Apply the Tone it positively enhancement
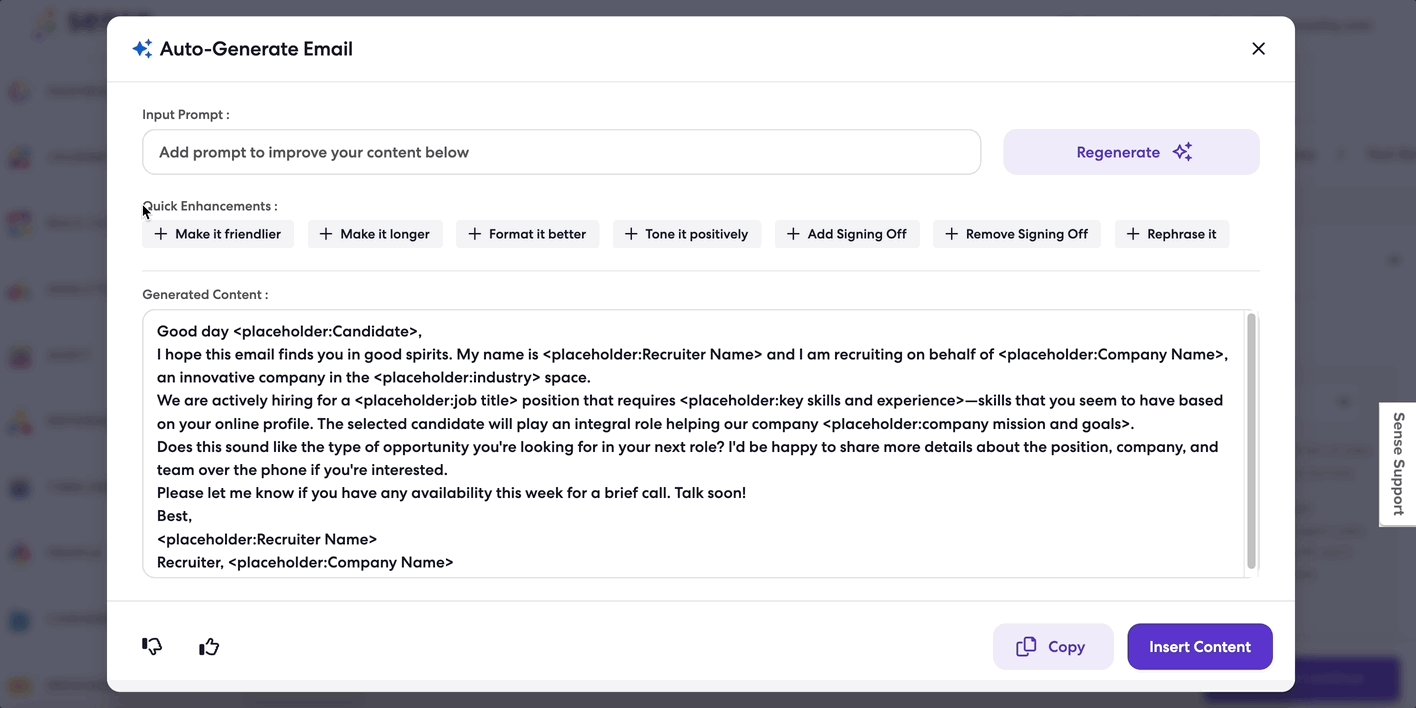1416x708 pixels. tap(687, 234)
